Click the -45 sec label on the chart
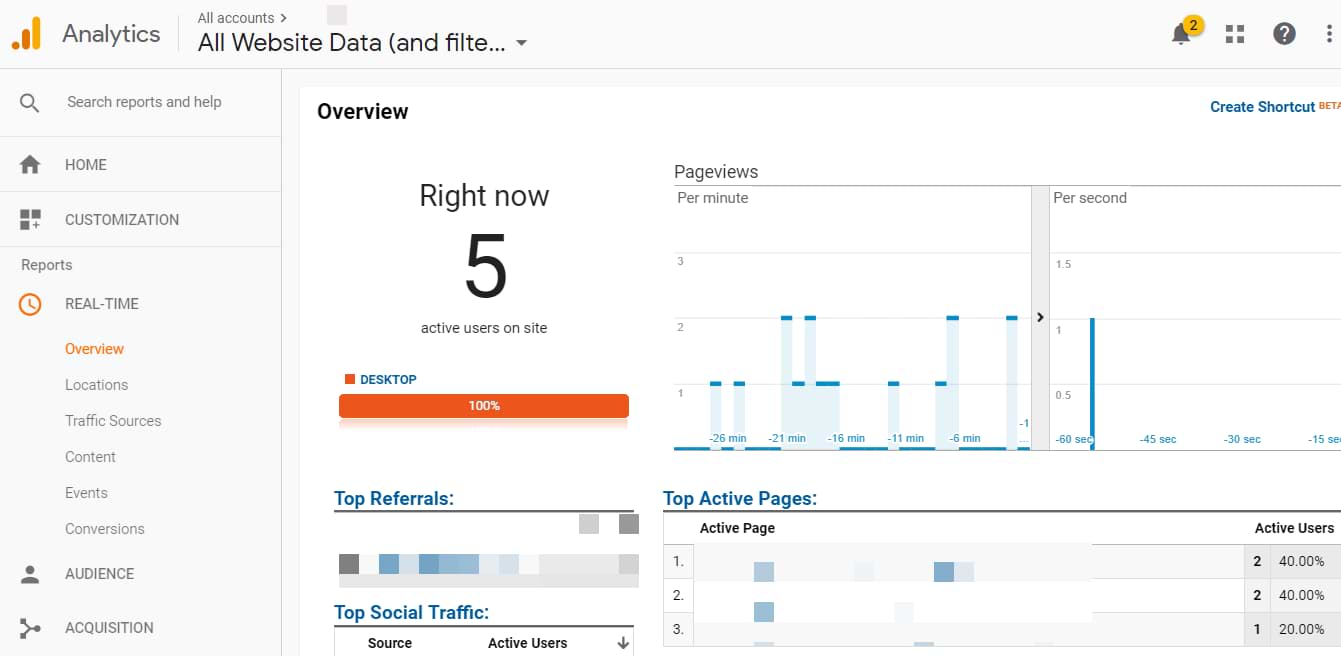The height and width of the screenshot is (656, 1341). tap(1158, 439)
